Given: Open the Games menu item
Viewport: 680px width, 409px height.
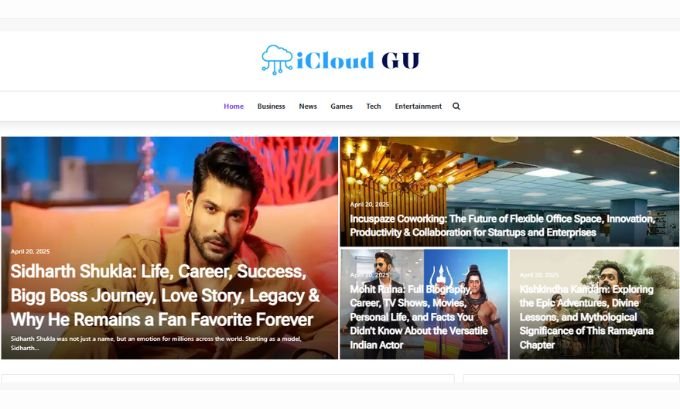Looking at the screenshot, I should click(341, 106).
